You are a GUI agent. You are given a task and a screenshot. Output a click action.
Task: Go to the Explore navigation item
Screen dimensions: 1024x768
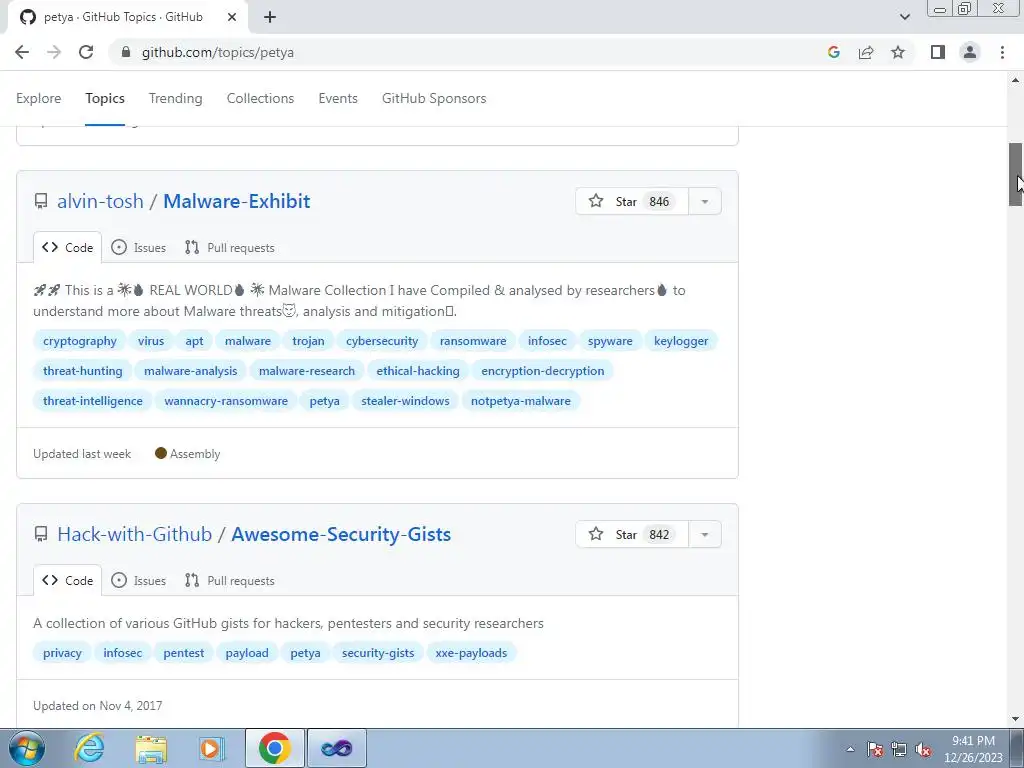[x=39, y=99]
